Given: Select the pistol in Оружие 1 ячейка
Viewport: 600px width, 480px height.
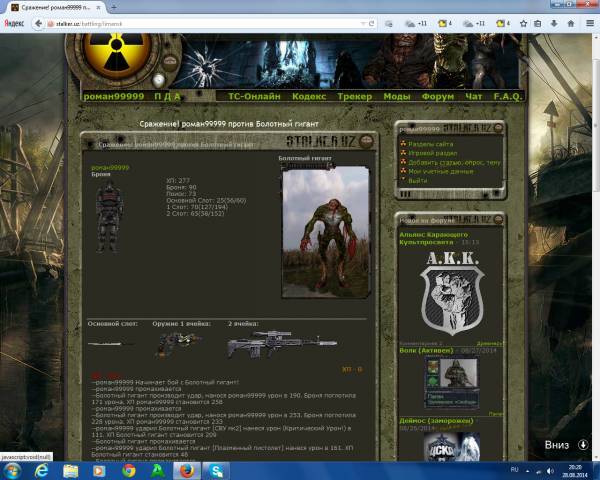Looking at the screenshot, I should click(179, 344).
